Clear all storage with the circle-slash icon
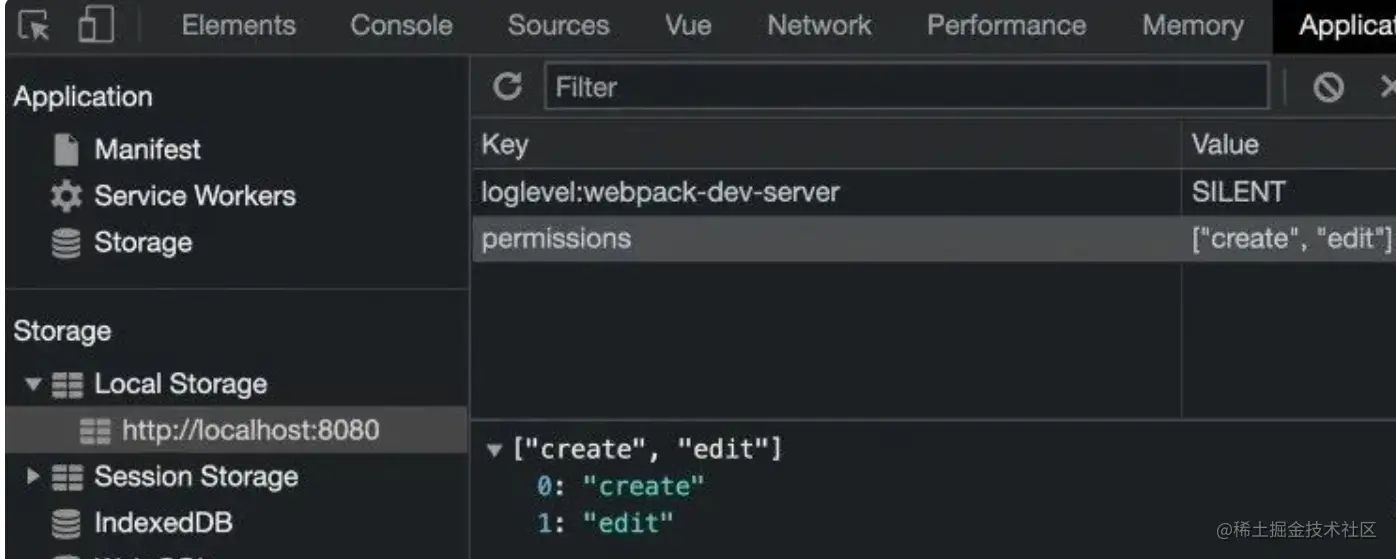Image resolution: width=1396 pixels, height=559 pixels. click(1328, 88)
